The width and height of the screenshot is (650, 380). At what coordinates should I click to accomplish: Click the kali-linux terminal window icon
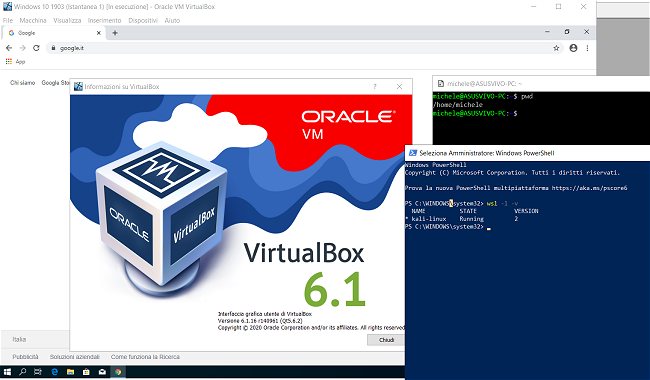coord(441,84)
